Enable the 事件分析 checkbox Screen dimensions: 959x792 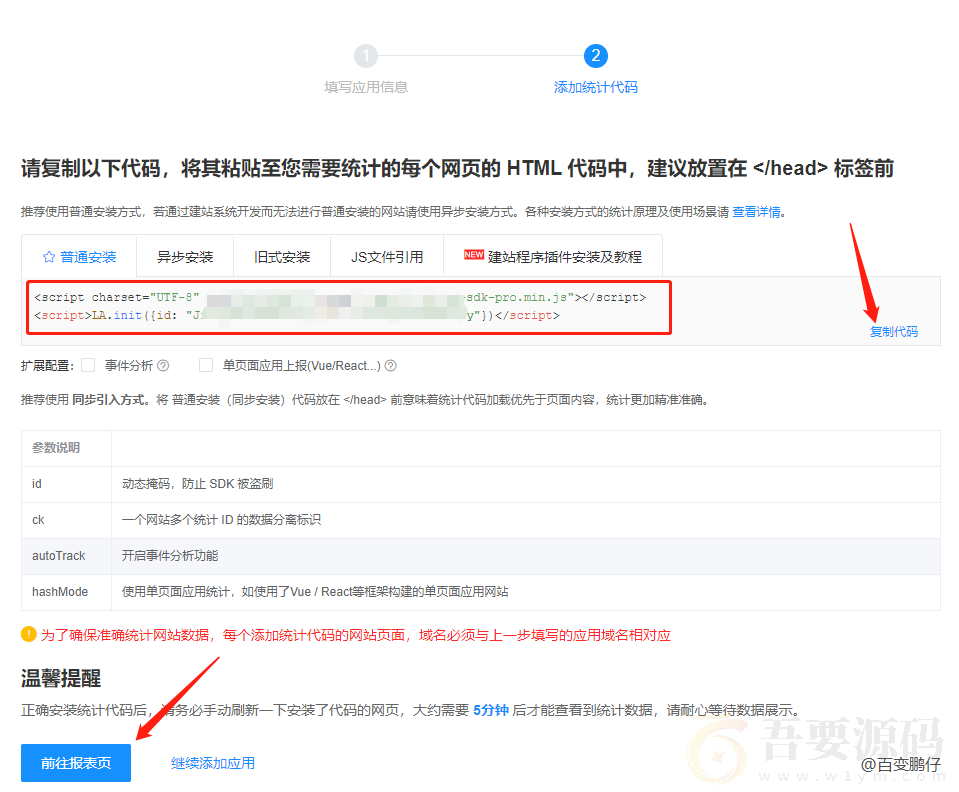pos(88,365)
